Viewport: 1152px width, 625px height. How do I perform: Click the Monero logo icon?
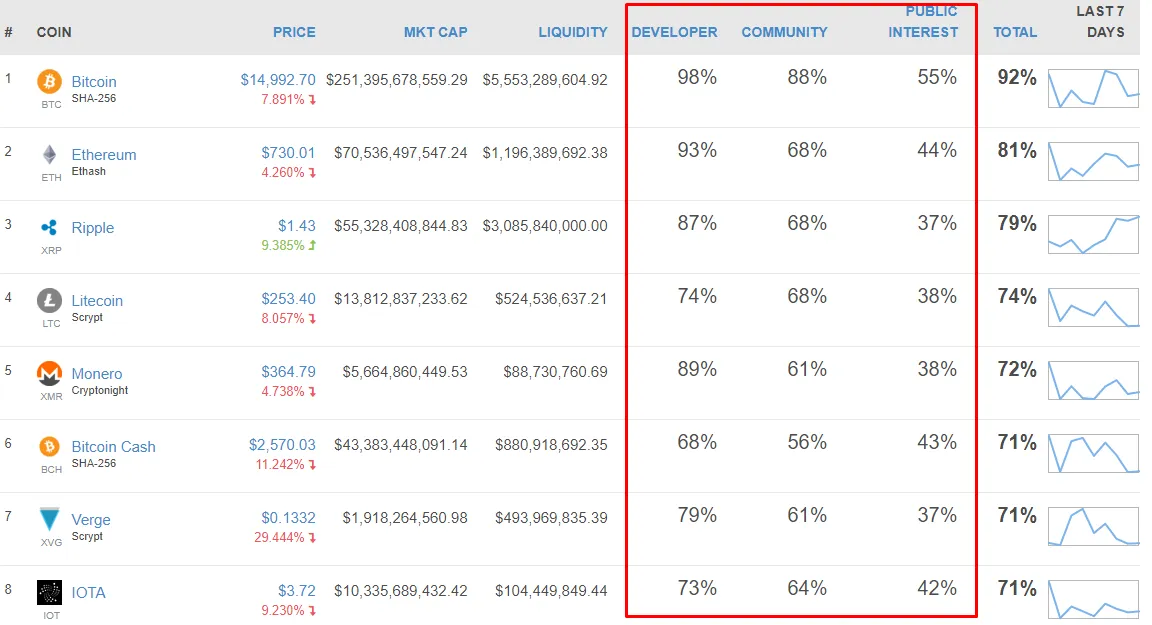[49, 373]
